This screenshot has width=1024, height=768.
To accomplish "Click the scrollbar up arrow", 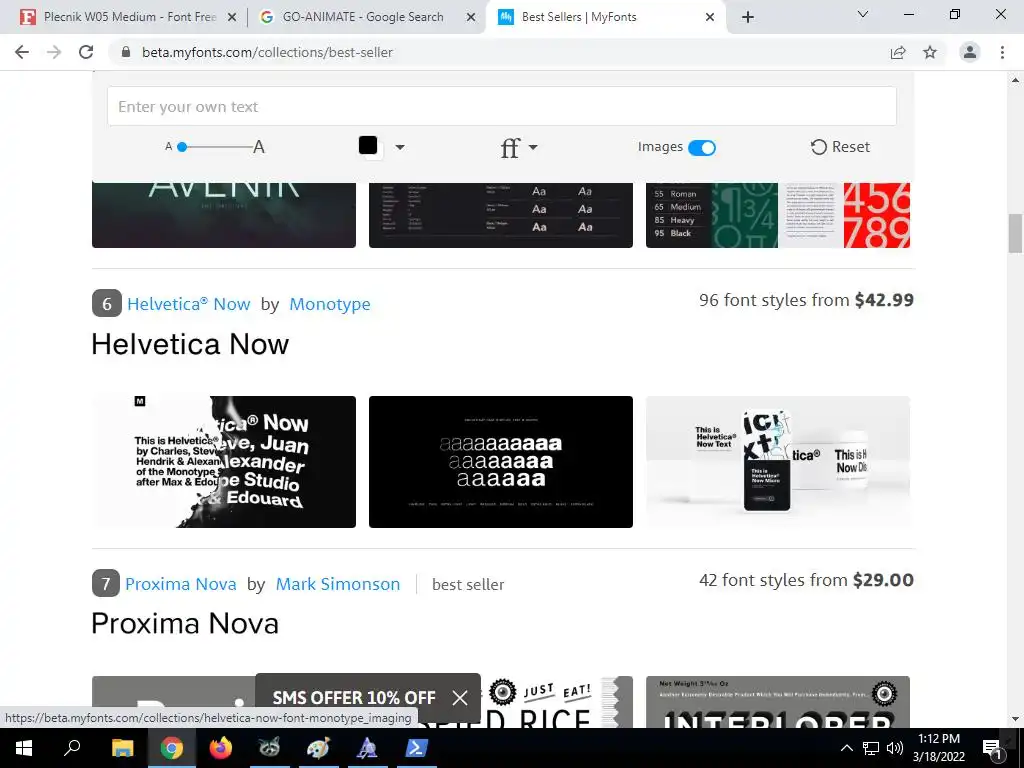I will pyautogui.click(x=1015, y=80).
